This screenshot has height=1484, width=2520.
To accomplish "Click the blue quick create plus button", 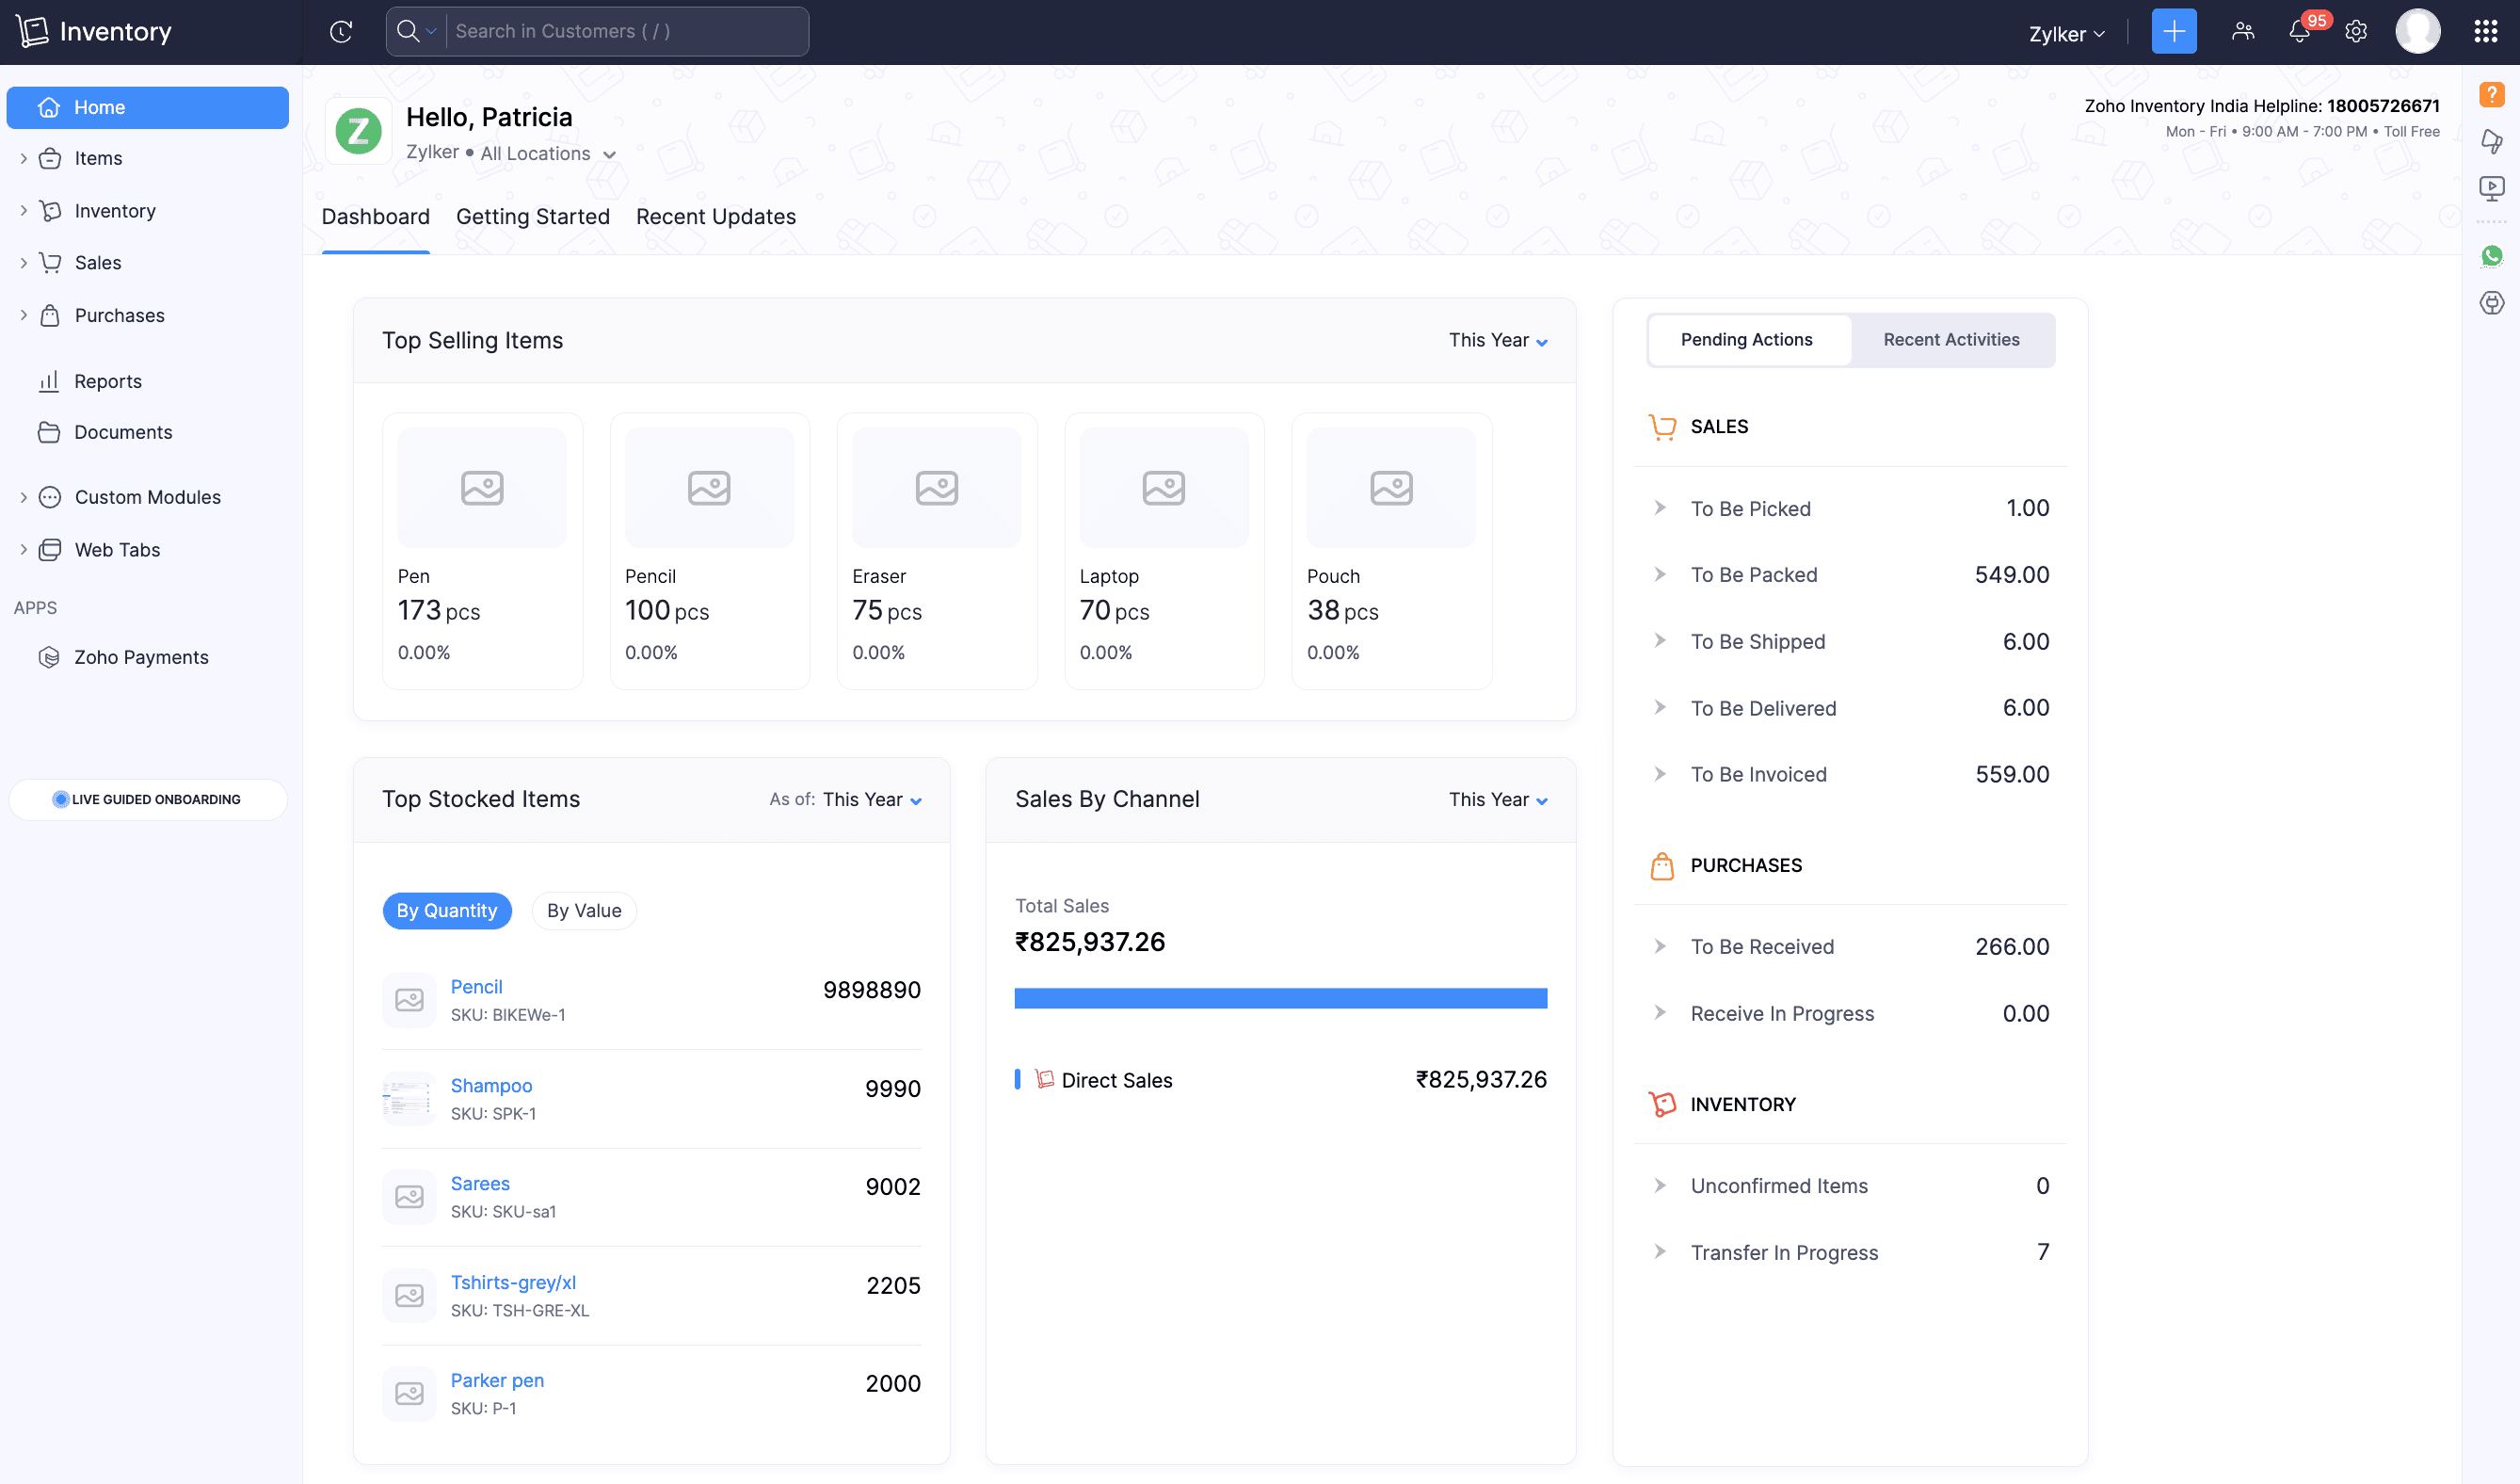I will click(2173, 32).
